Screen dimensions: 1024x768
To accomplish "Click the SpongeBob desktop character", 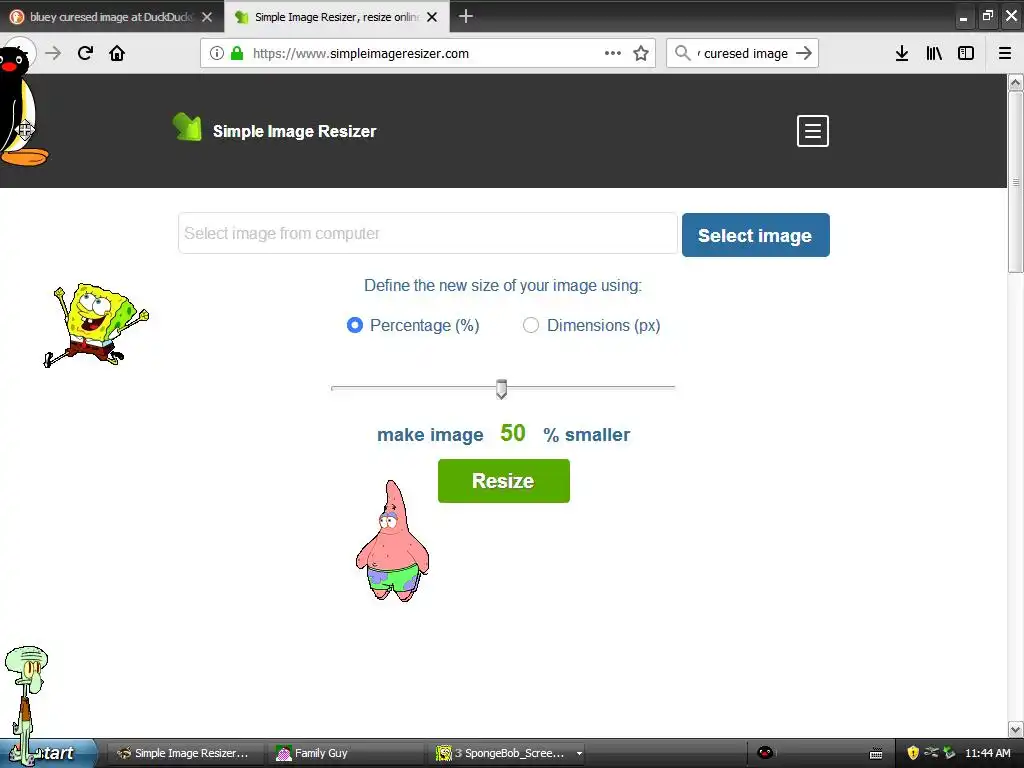I will click(x=96, y=325).
